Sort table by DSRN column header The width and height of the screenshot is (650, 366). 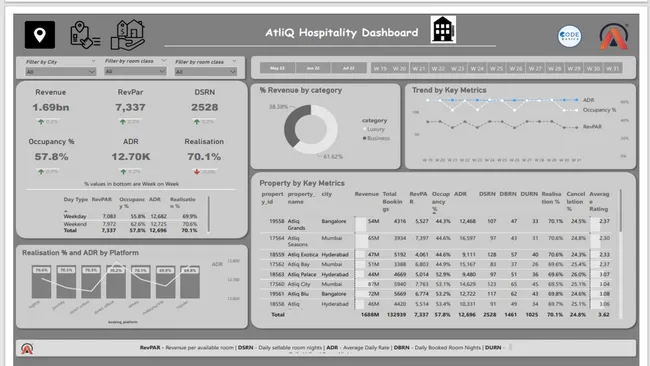487,194
